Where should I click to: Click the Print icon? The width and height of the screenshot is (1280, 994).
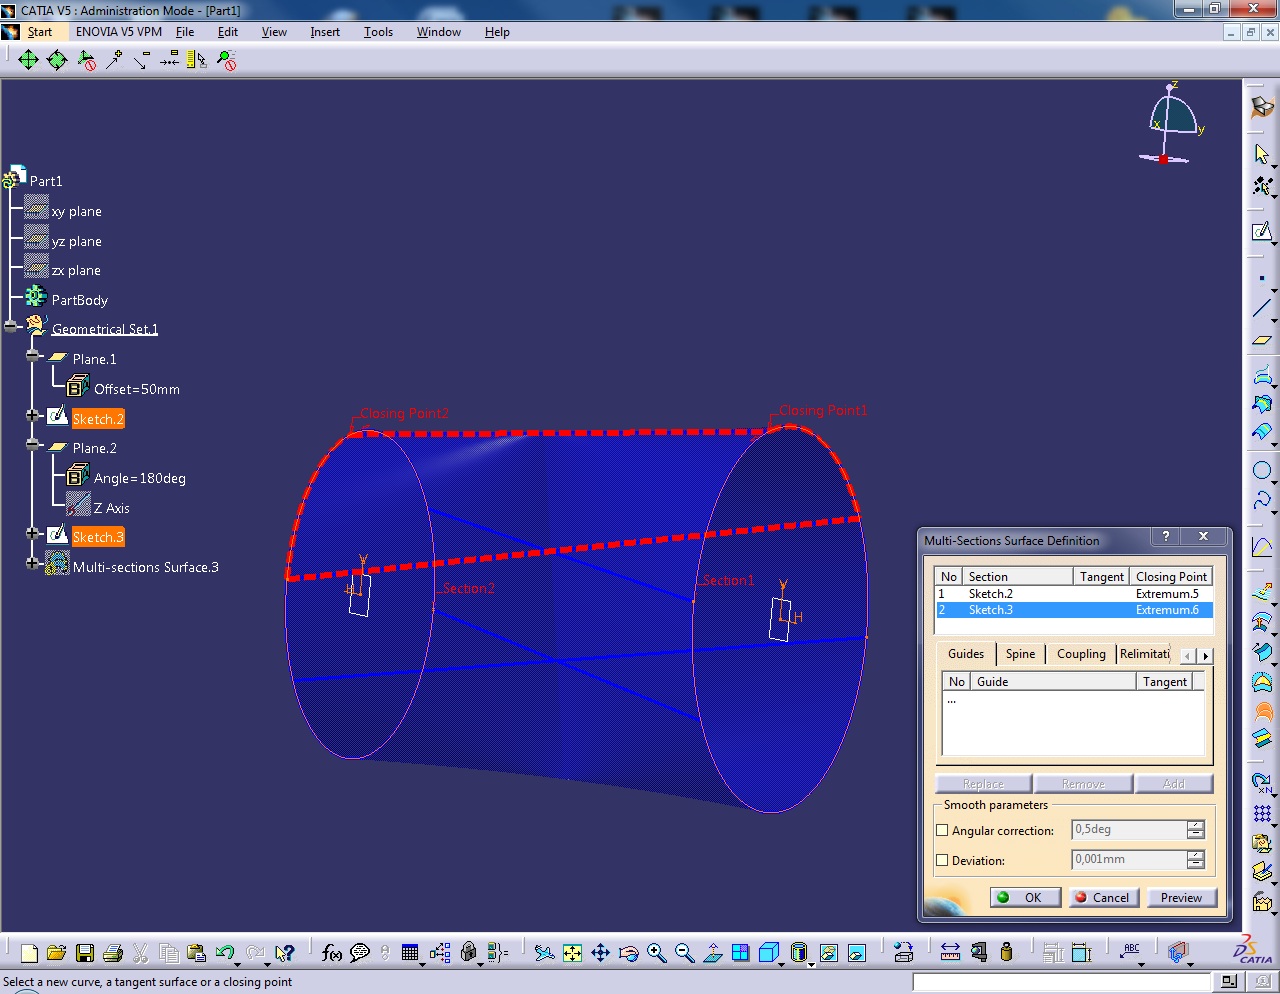click(x=113, y=953)
